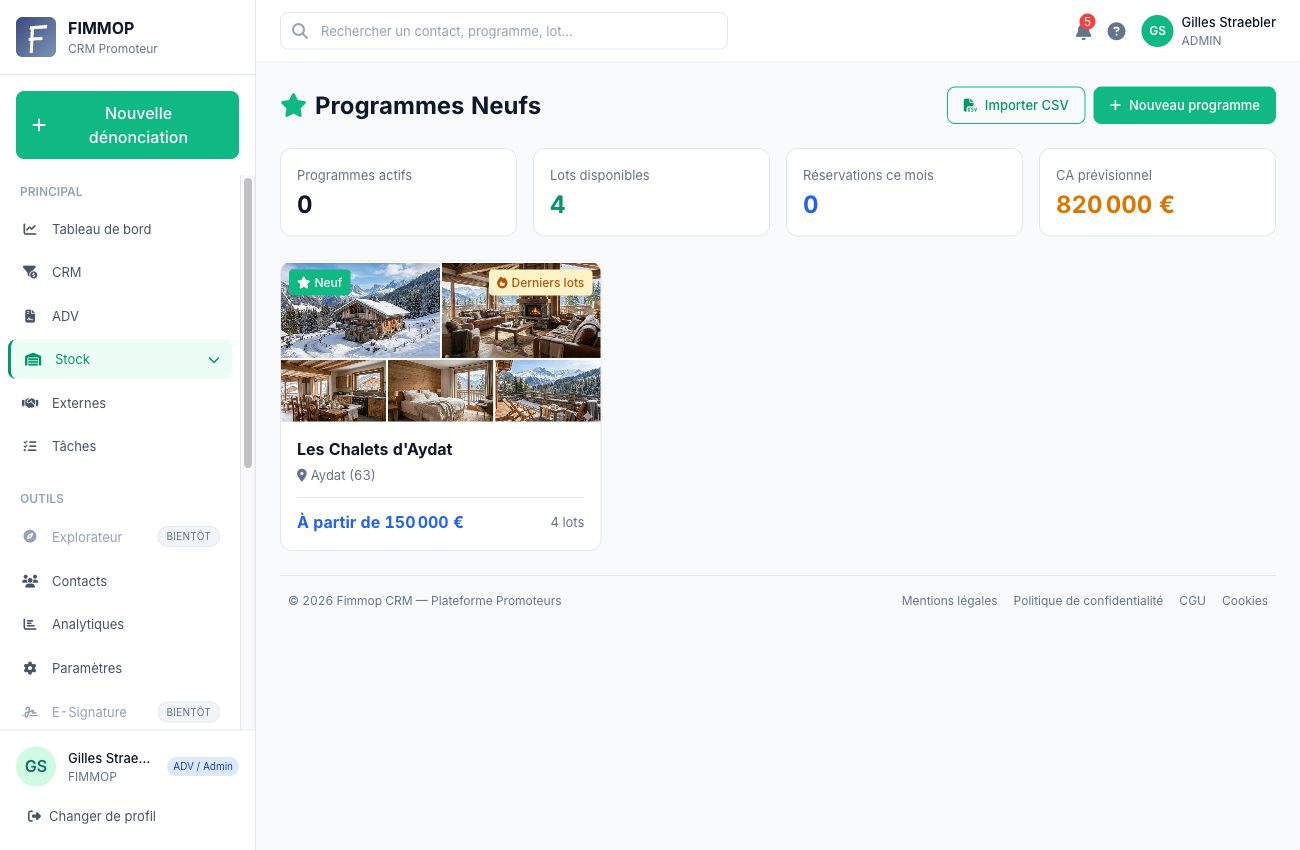Select the Stock menu item

pyautogui.click(x=120, y=359)
